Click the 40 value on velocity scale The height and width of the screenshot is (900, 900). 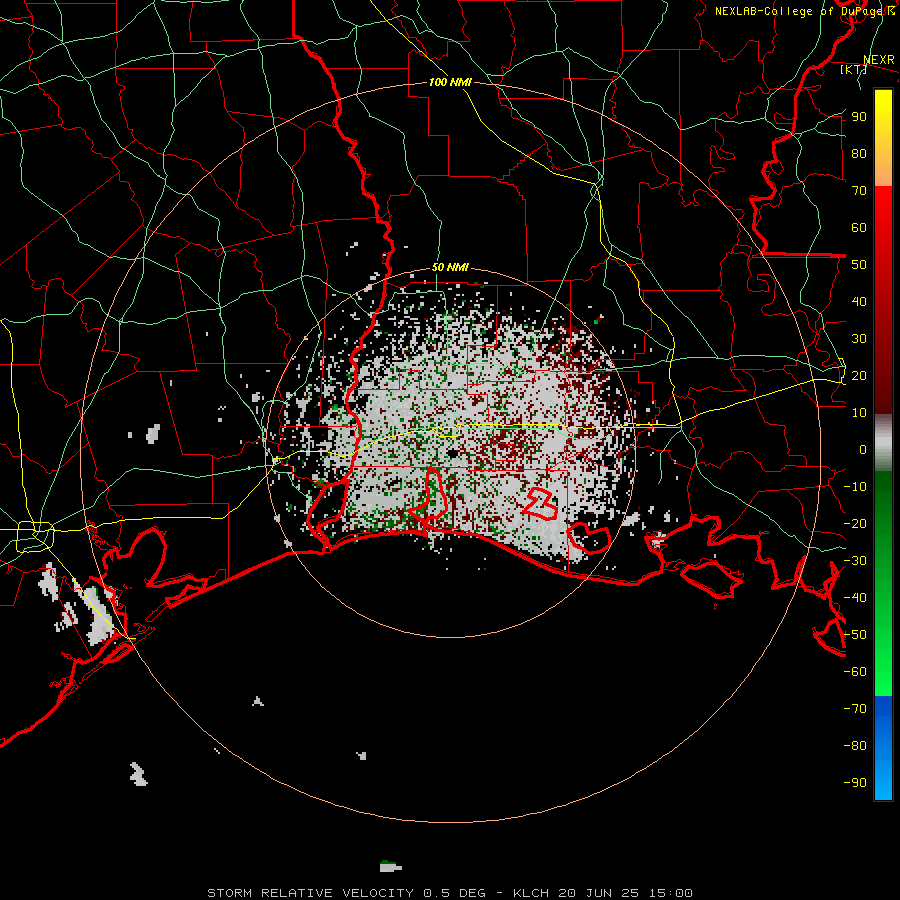click(x=859, y=302)
